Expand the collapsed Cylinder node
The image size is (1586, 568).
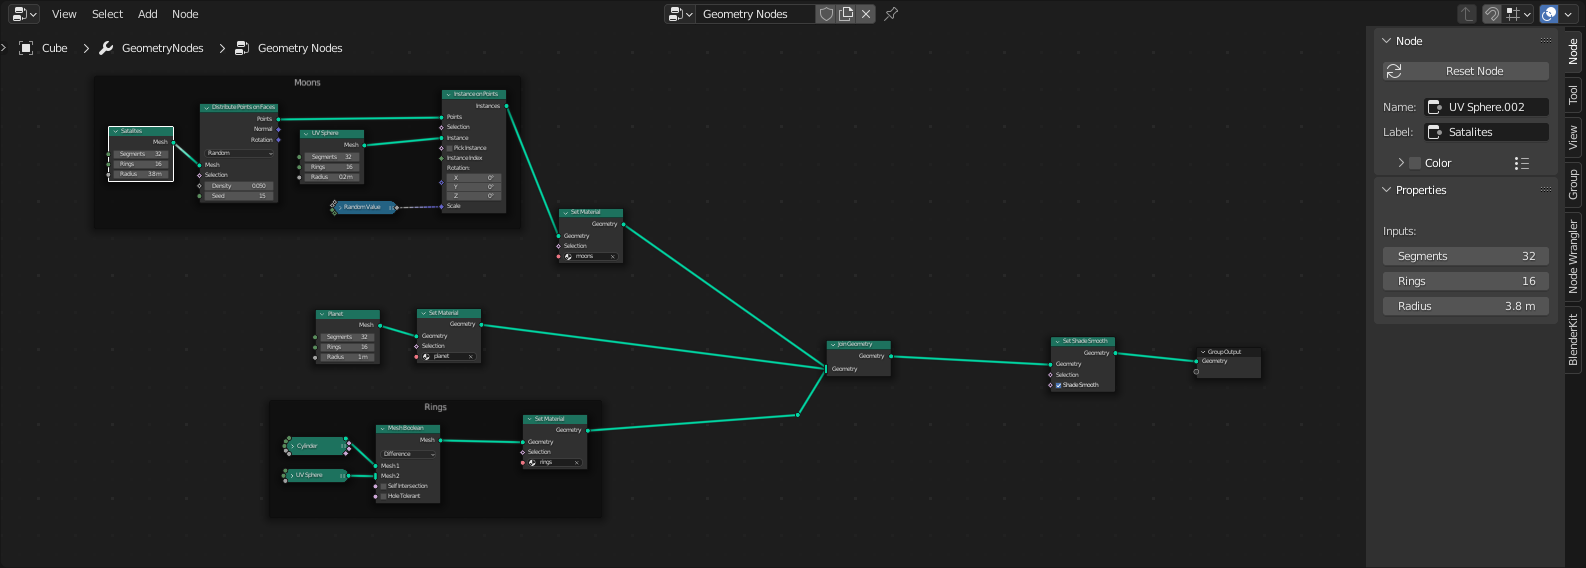point(292,446)
